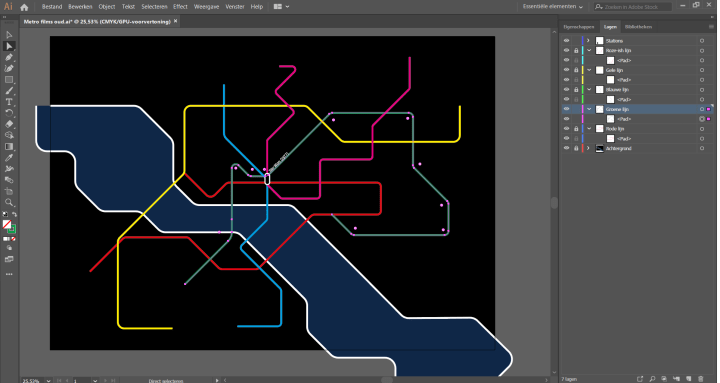Select the Blend tool

point(9,180)
